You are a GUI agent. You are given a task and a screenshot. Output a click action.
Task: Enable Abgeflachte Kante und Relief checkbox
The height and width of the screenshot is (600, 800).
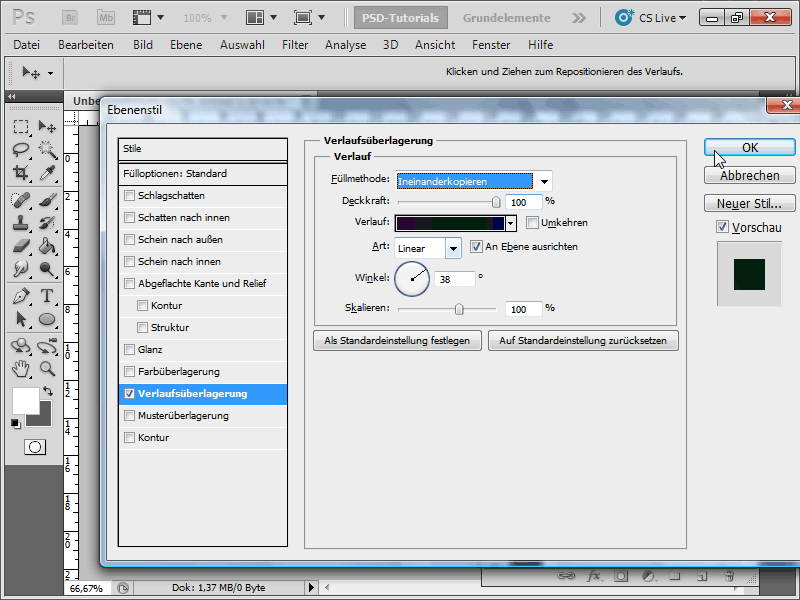tap(130, 283)
